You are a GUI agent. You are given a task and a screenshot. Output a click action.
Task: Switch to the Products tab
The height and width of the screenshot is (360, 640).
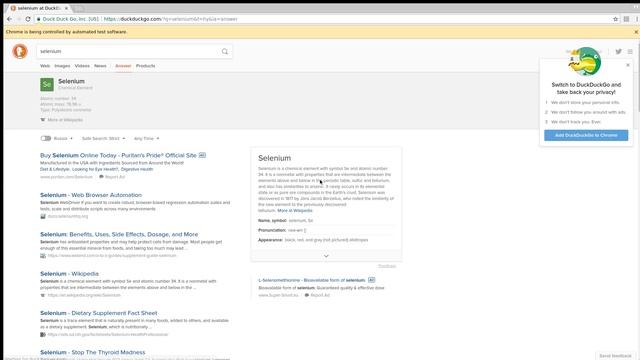point(145,66)
